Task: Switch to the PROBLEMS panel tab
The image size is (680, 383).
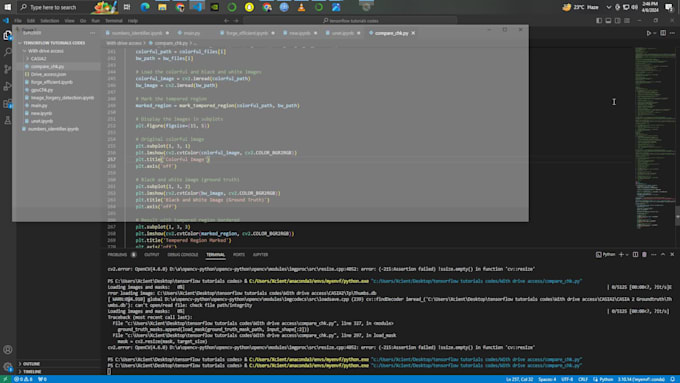Action: tap(117, 255)
